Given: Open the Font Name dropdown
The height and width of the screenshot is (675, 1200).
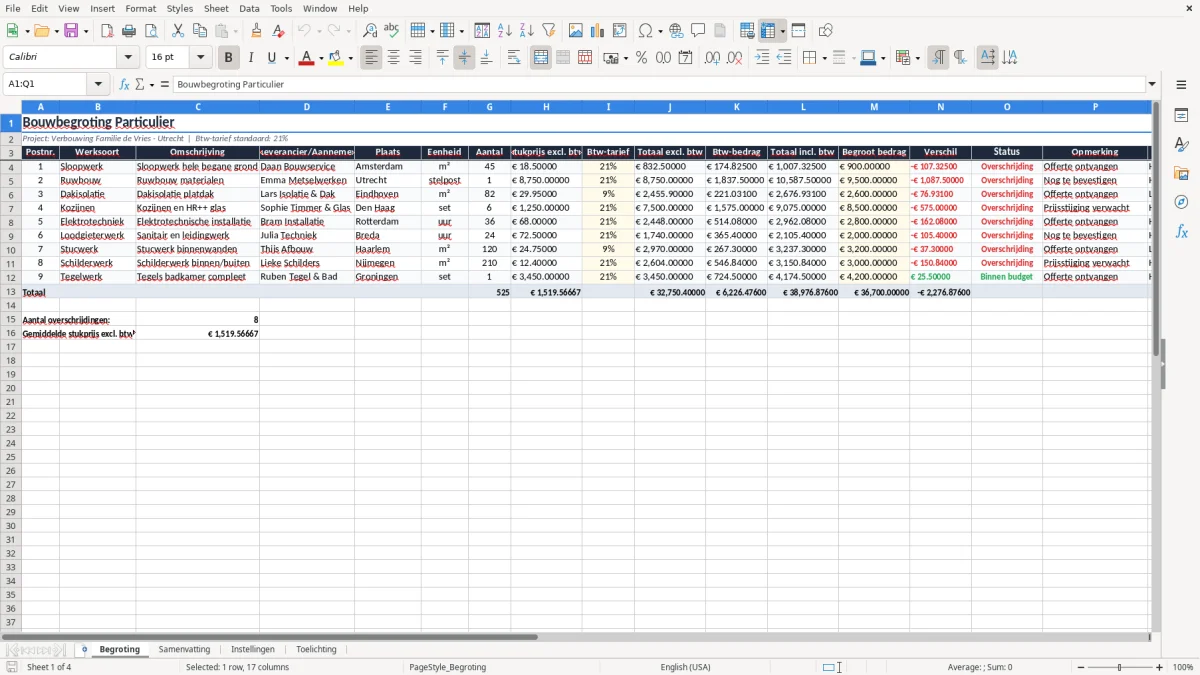Looking at the screenshot, I should coord(128,58).
